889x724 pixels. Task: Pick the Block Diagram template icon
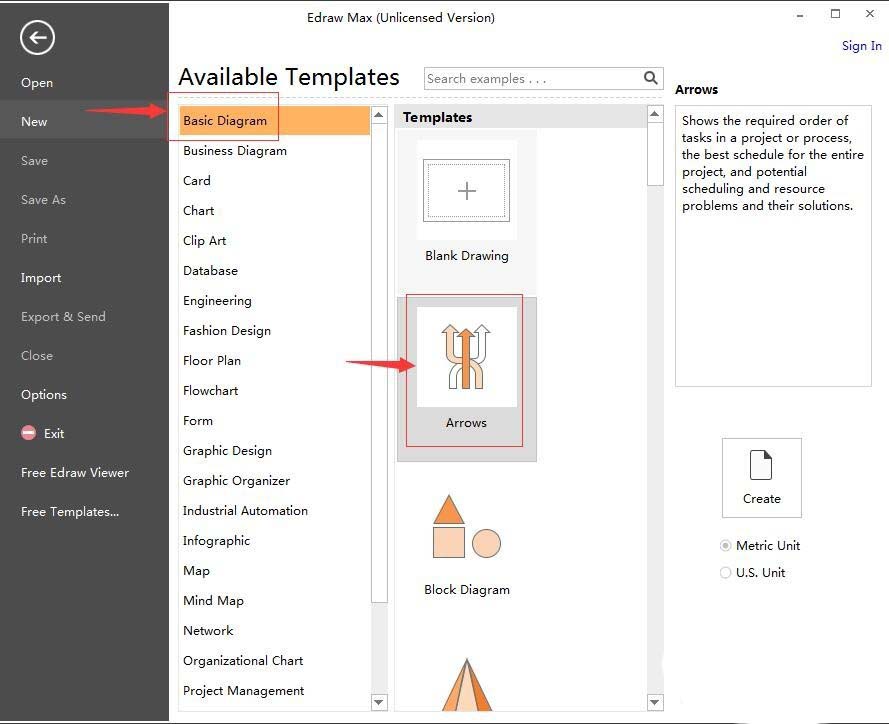pos(467,527)
